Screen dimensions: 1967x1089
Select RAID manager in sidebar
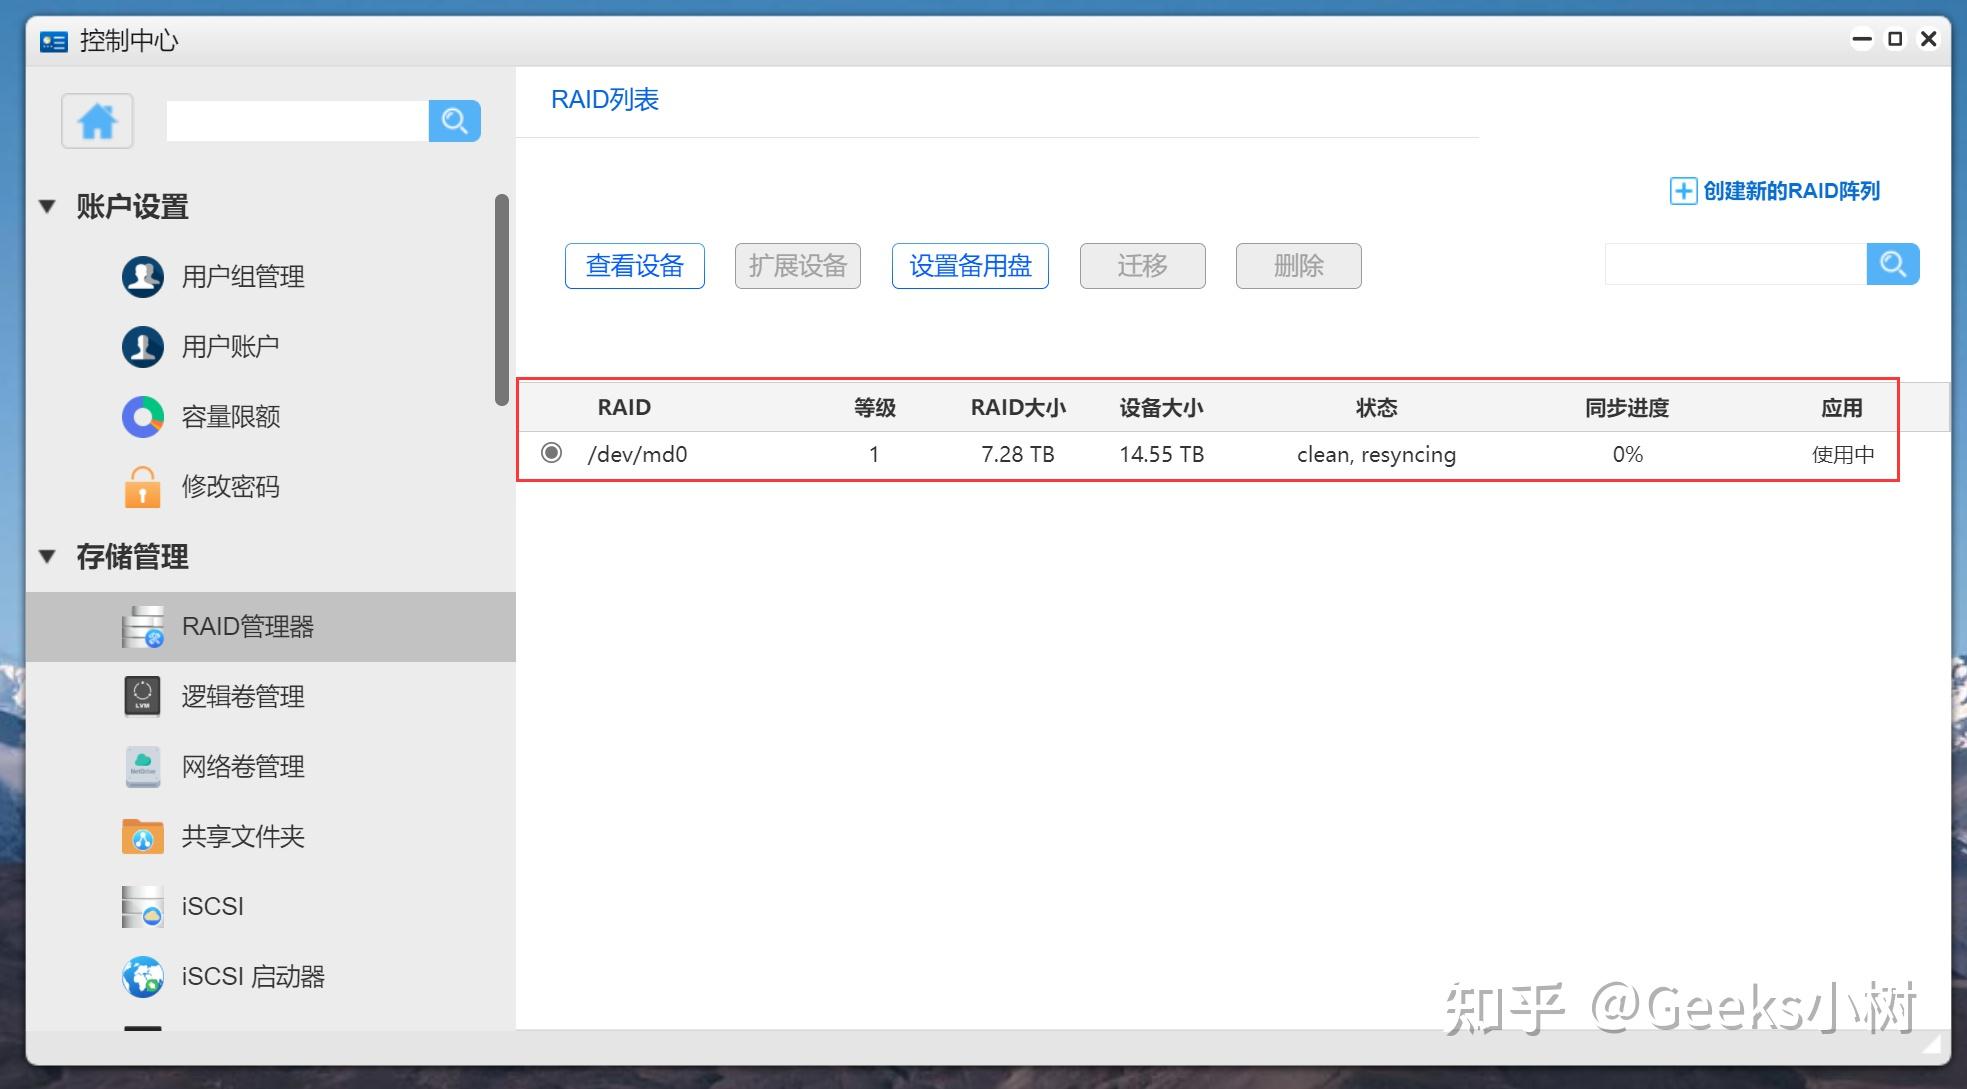tap(247, 627)
